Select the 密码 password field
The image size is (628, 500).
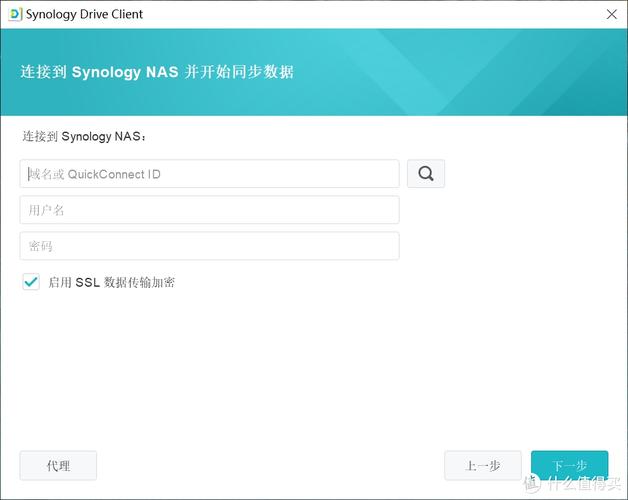coord(209,246)
